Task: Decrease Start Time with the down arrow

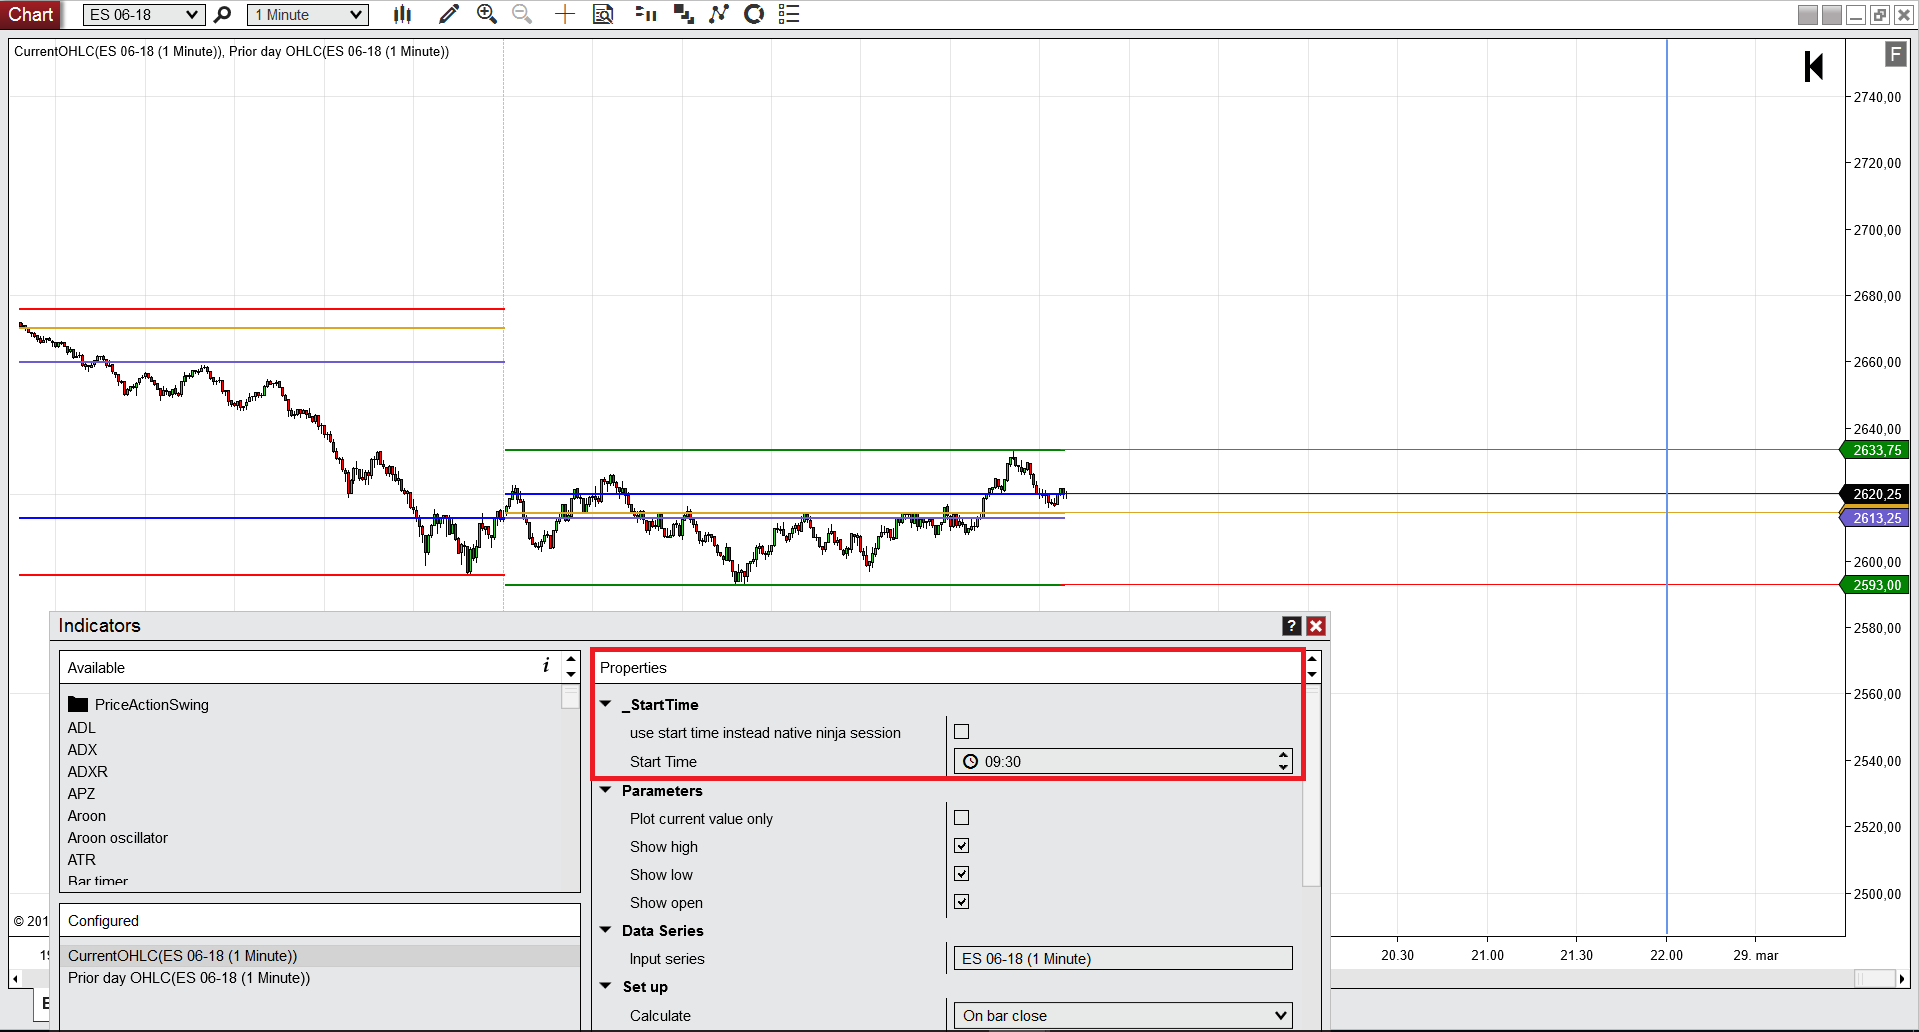Action: click(x=1283, y=767)
